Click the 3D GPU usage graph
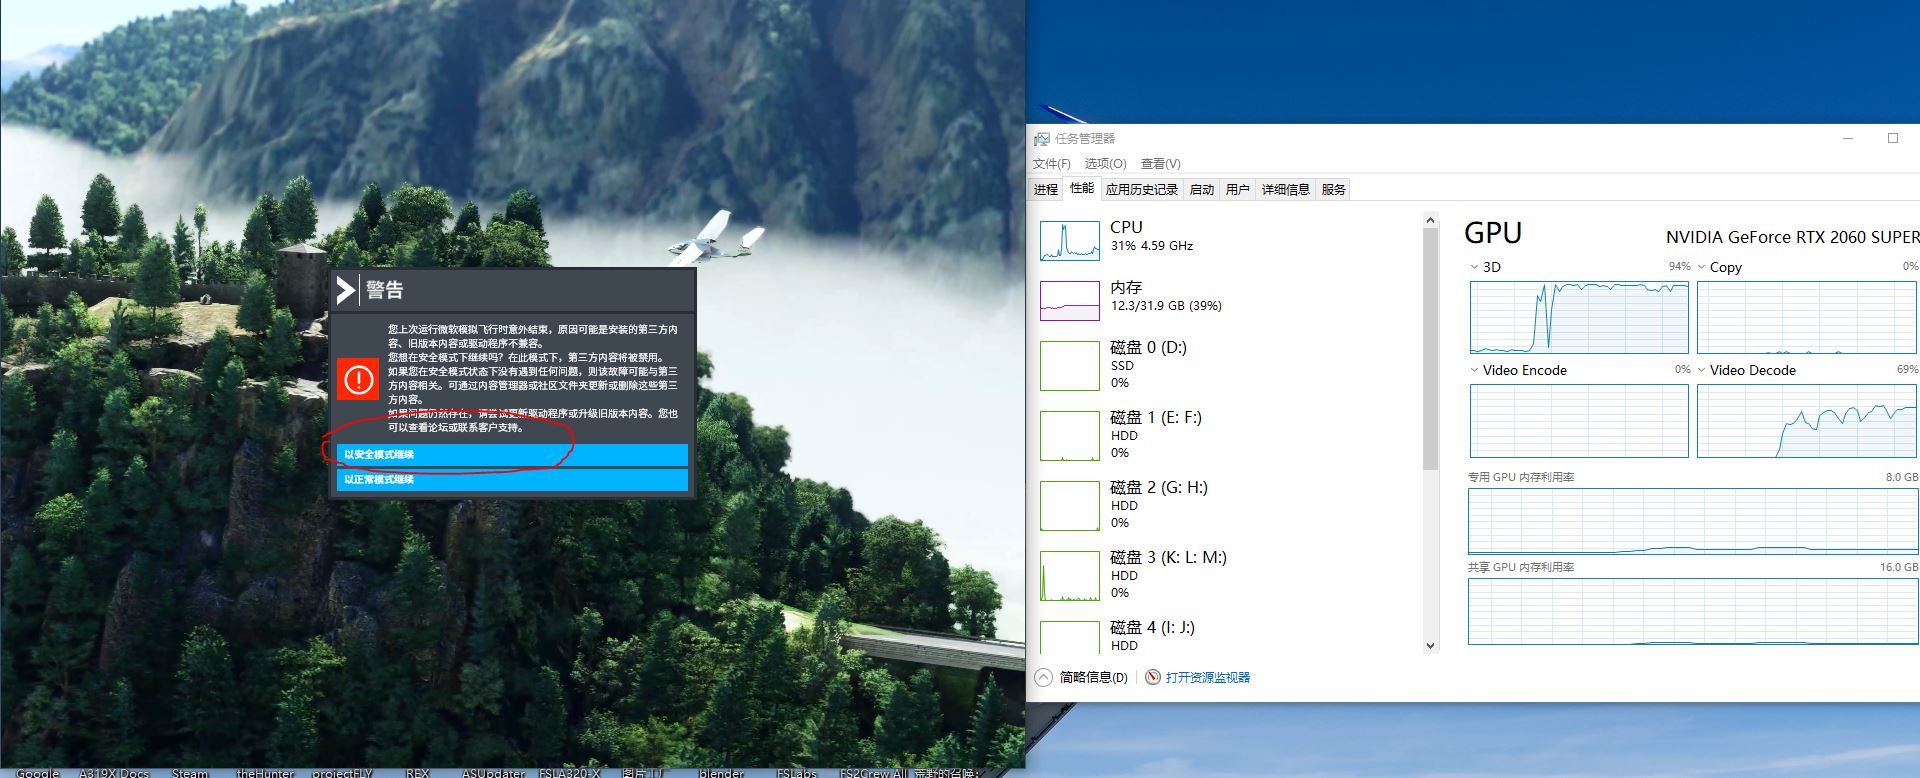 point(1579,317)
